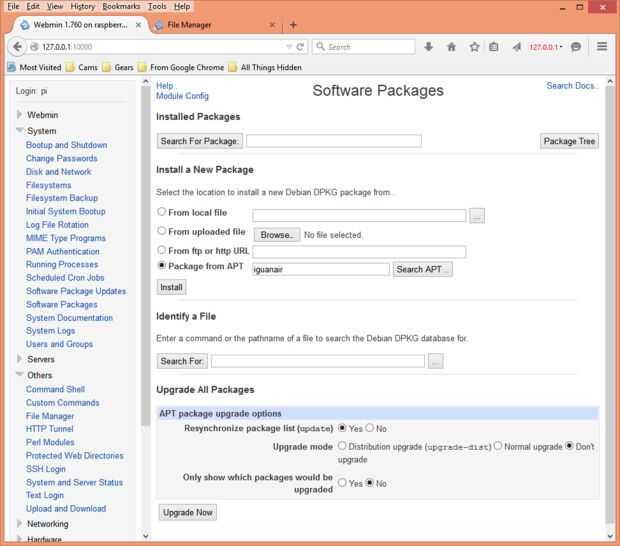The width and height of the screenshot is (620, 546).
Task: Collapse the System section in sidebar
Action: [19, 131]
